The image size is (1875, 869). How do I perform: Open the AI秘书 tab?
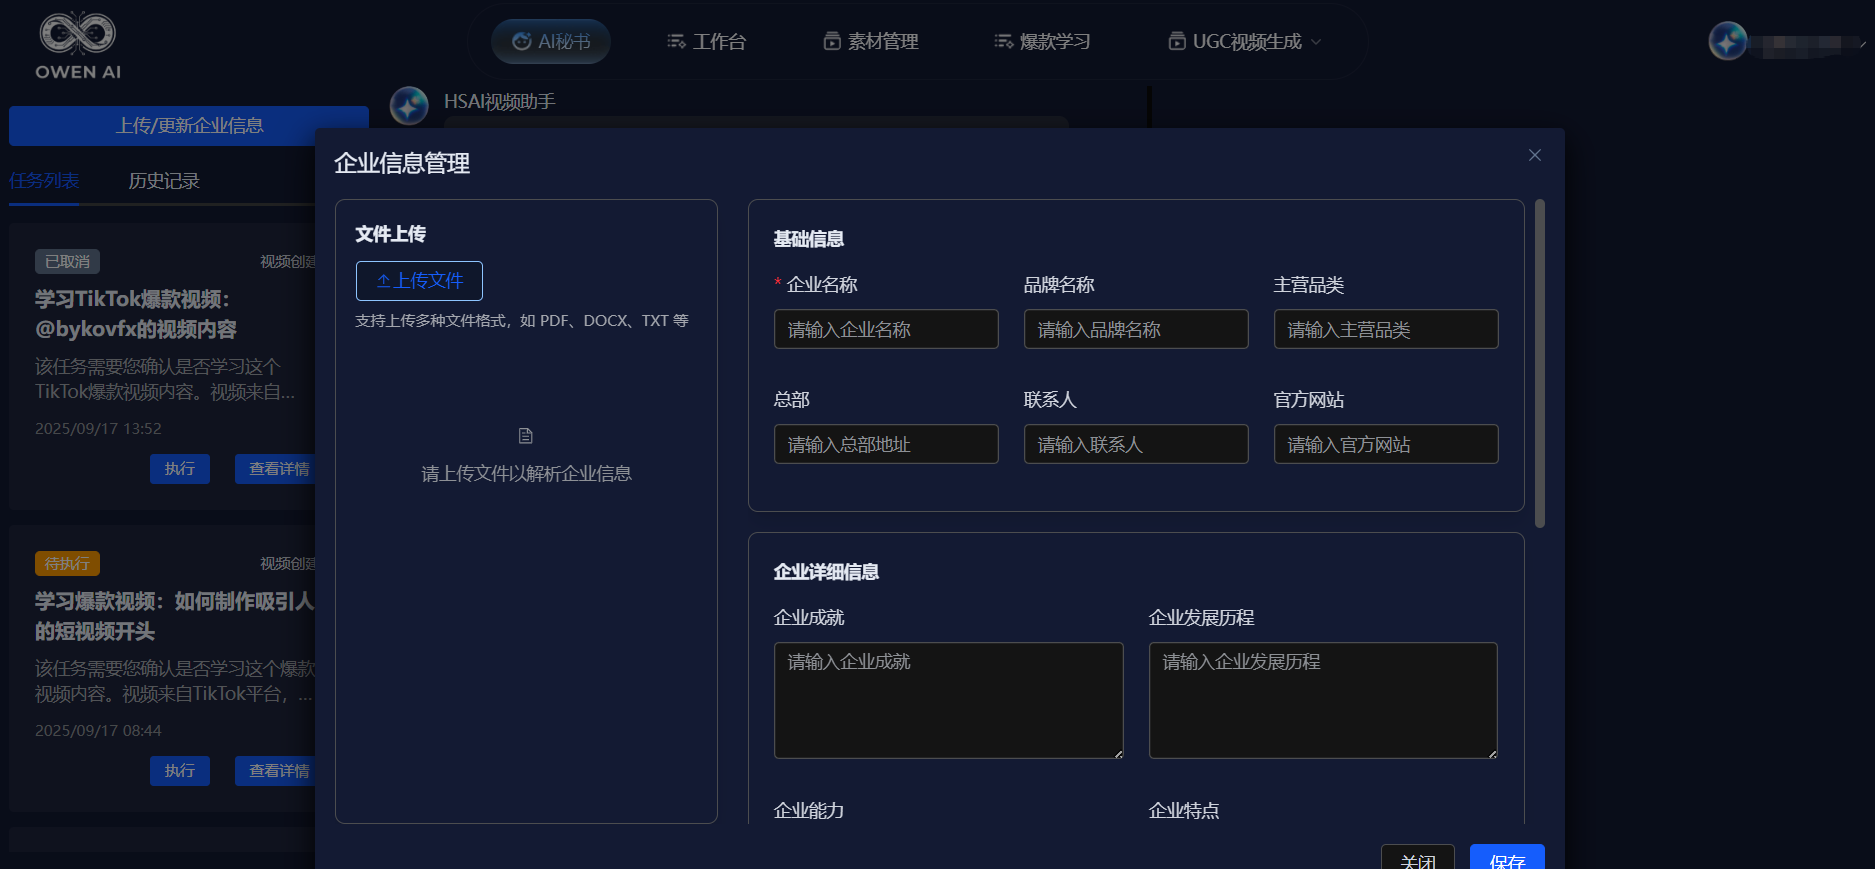(x=551, y=42)
